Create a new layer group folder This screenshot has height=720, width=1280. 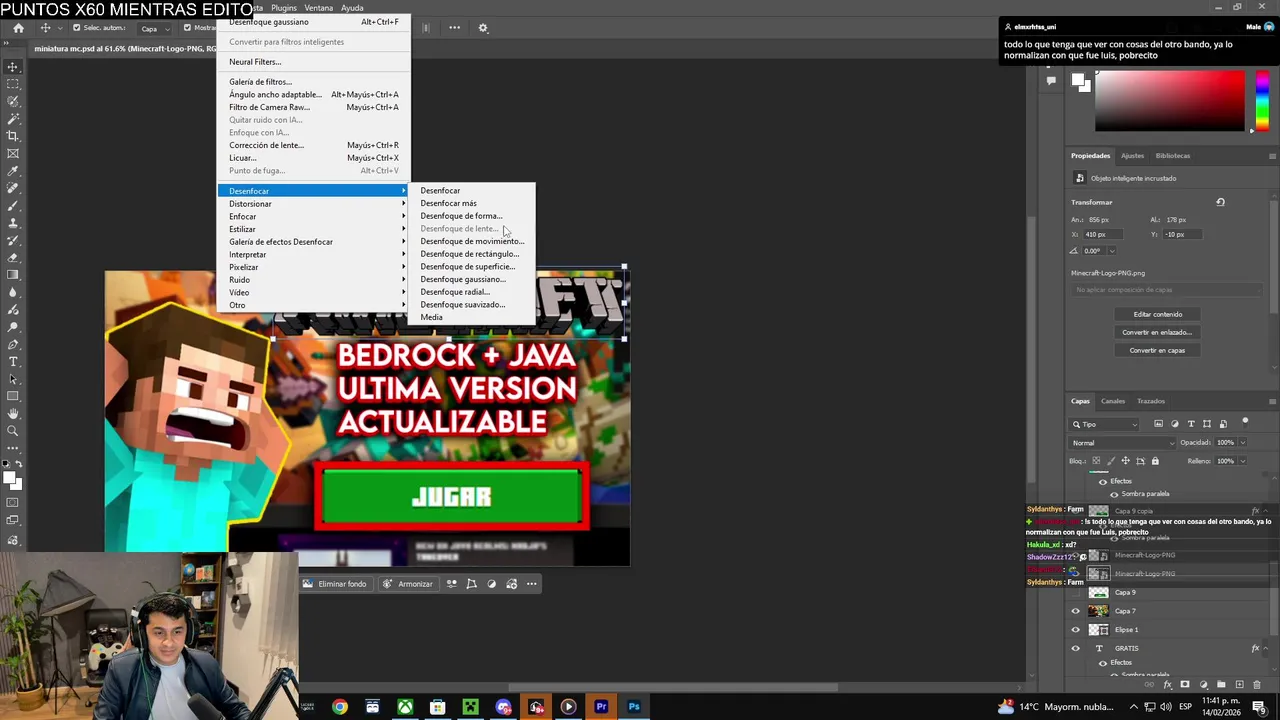coord(1221,685)
